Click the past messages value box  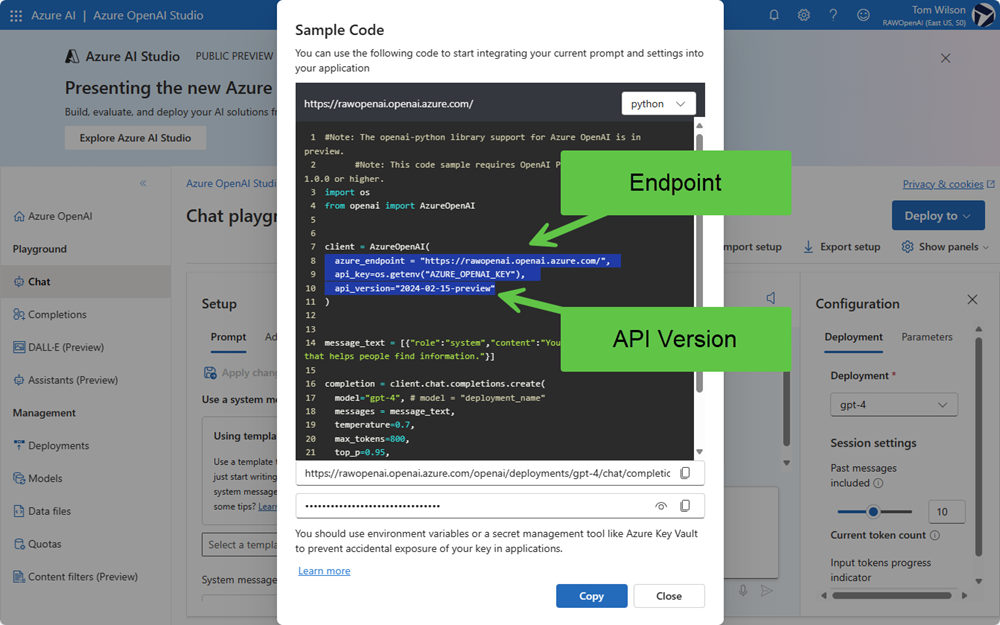tap(946, 511)
